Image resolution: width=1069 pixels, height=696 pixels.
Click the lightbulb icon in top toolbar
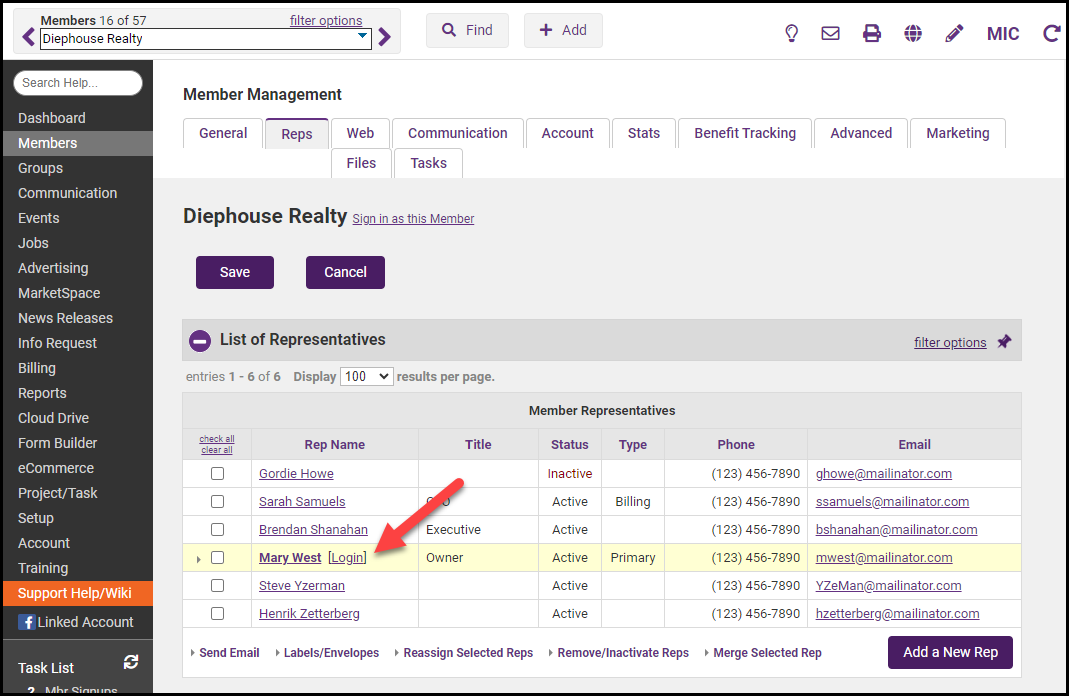(791, 33)
